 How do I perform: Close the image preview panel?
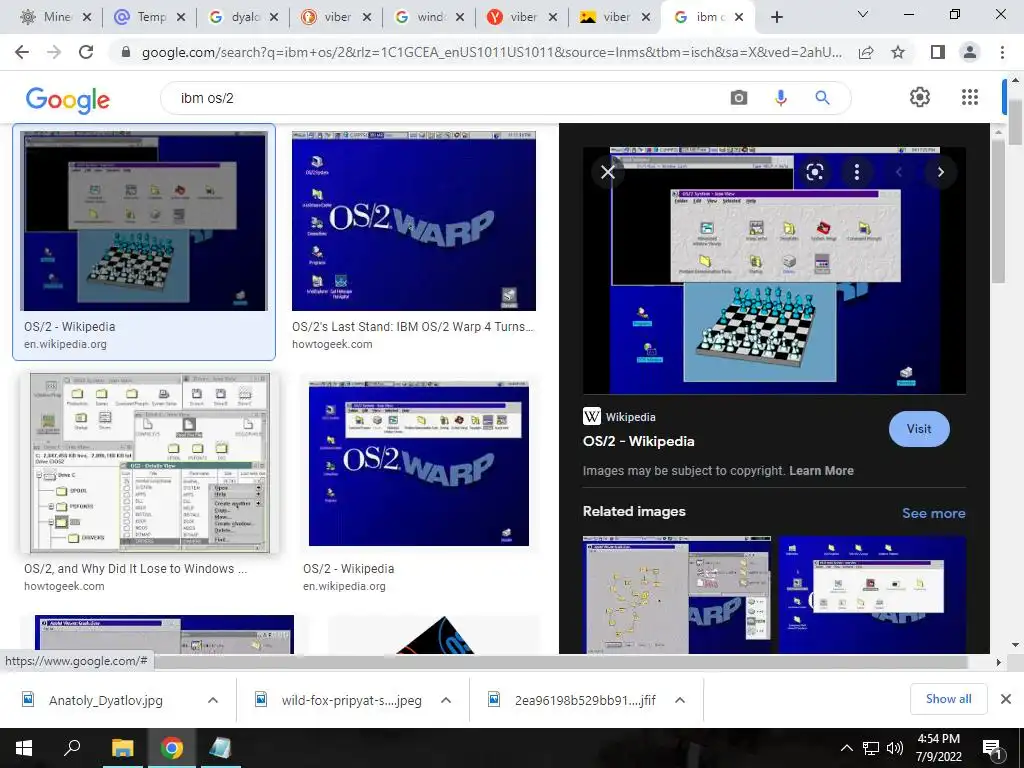608,172
